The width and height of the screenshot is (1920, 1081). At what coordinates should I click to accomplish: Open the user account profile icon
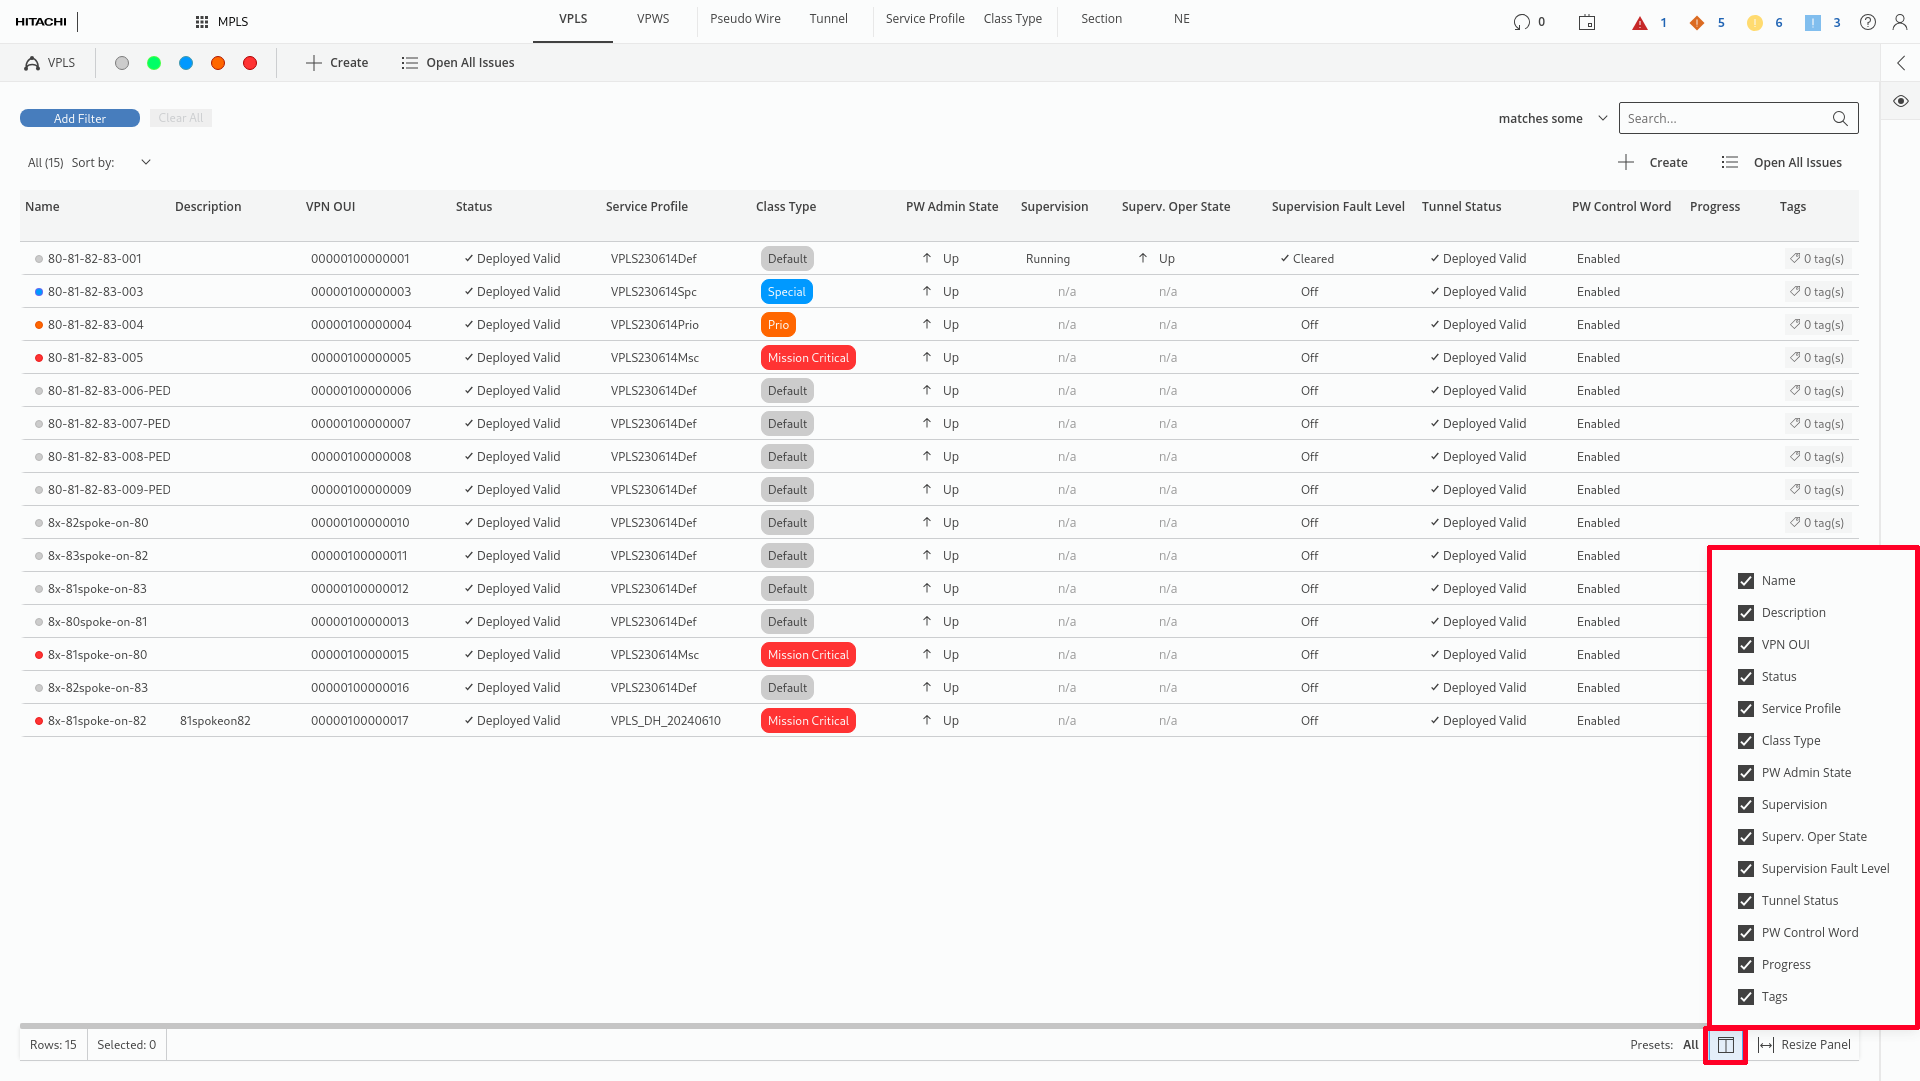pyautogui.click(x=1900, y=22)
